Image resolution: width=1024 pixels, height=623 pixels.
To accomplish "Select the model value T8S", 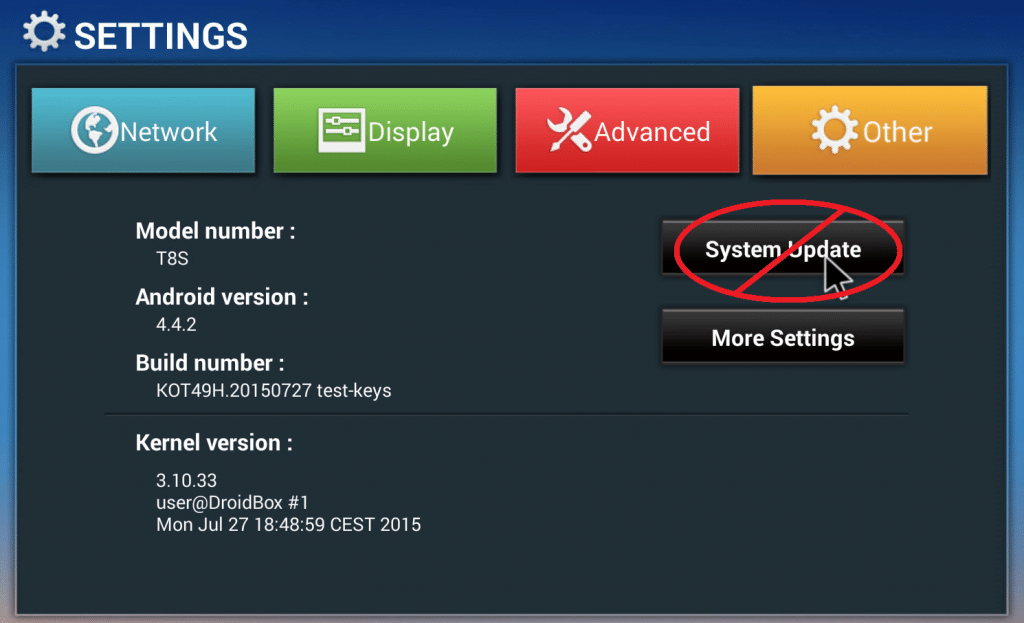I will (172, 259).
